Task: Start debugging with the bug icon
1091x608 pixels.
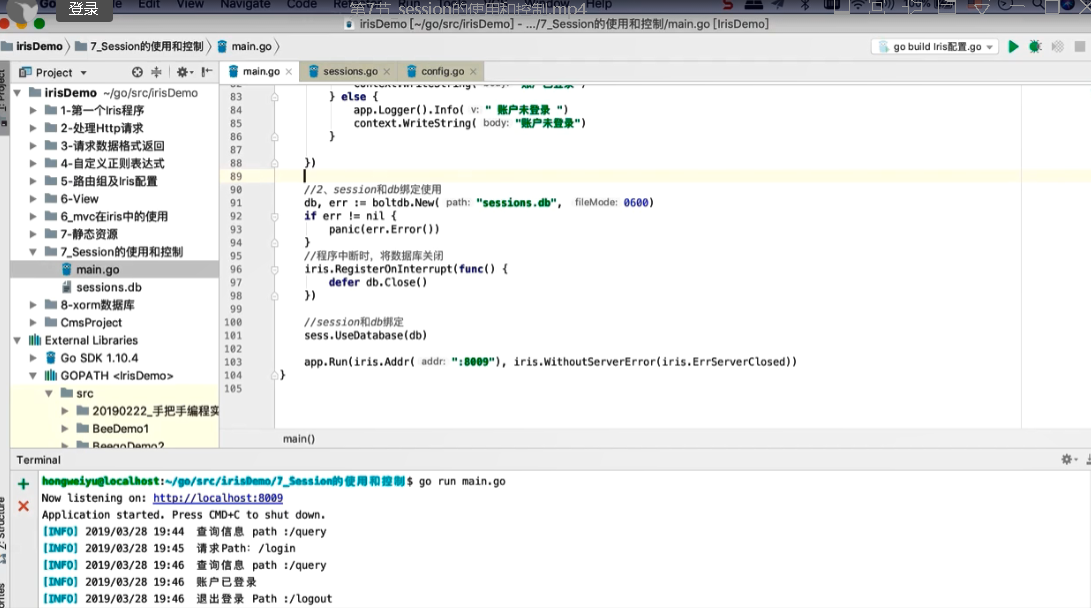Action: [x=1034, y=47]
